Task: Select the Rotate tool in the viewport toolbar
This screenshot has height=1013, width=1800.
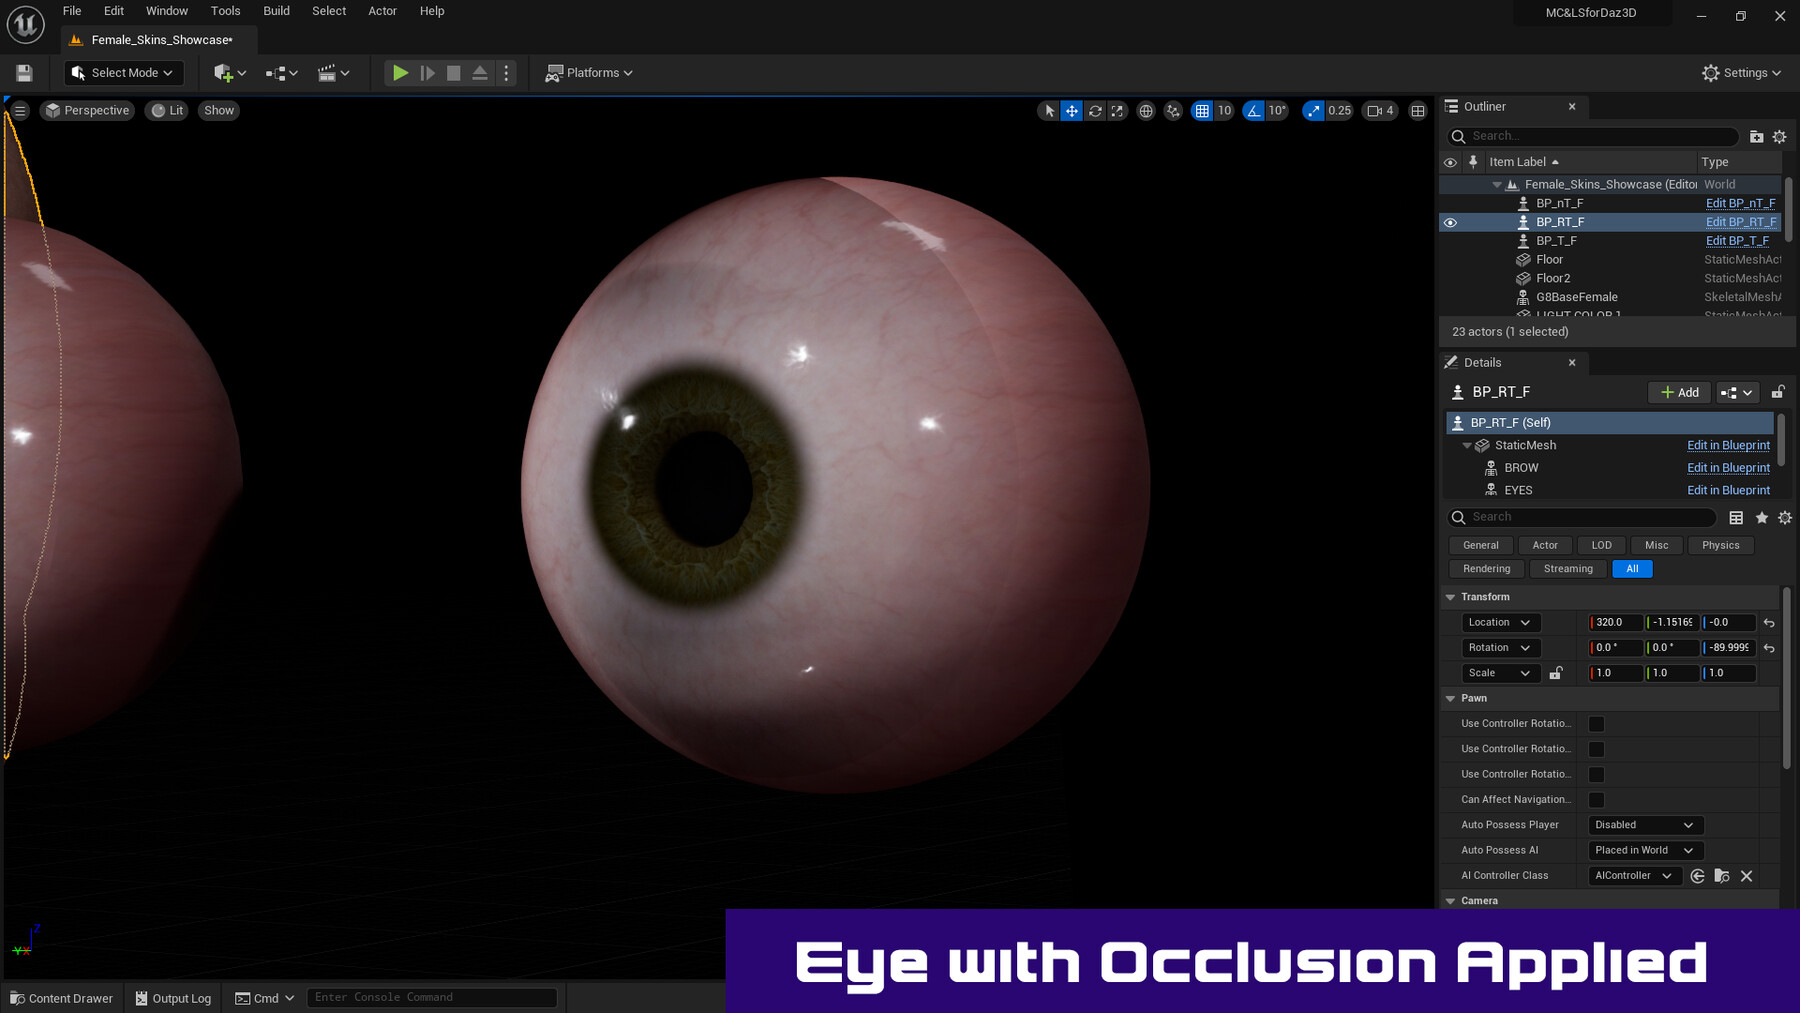Action: coord(1095,110)
